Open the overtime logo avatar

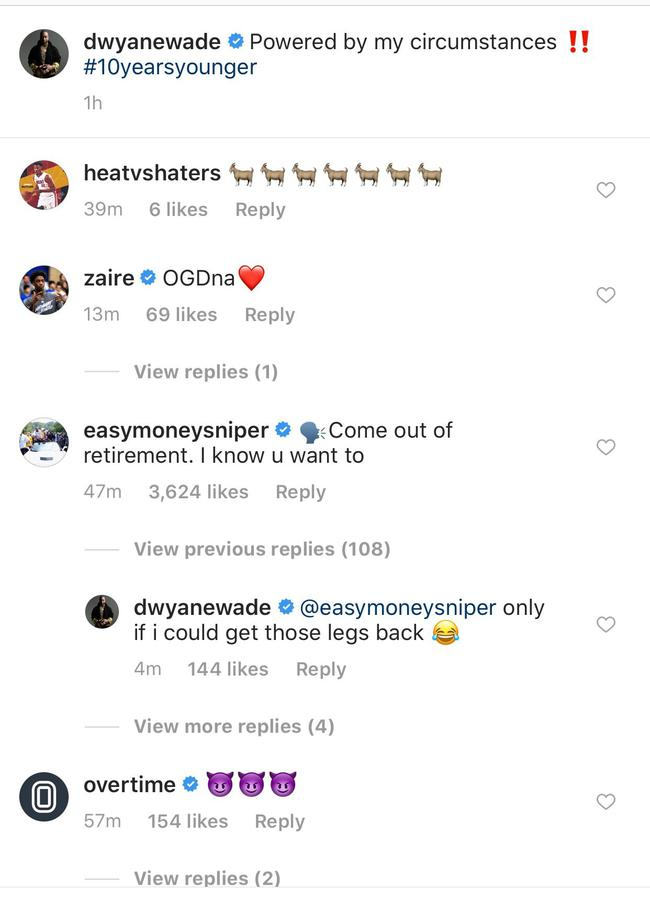(x=44, y=797)
